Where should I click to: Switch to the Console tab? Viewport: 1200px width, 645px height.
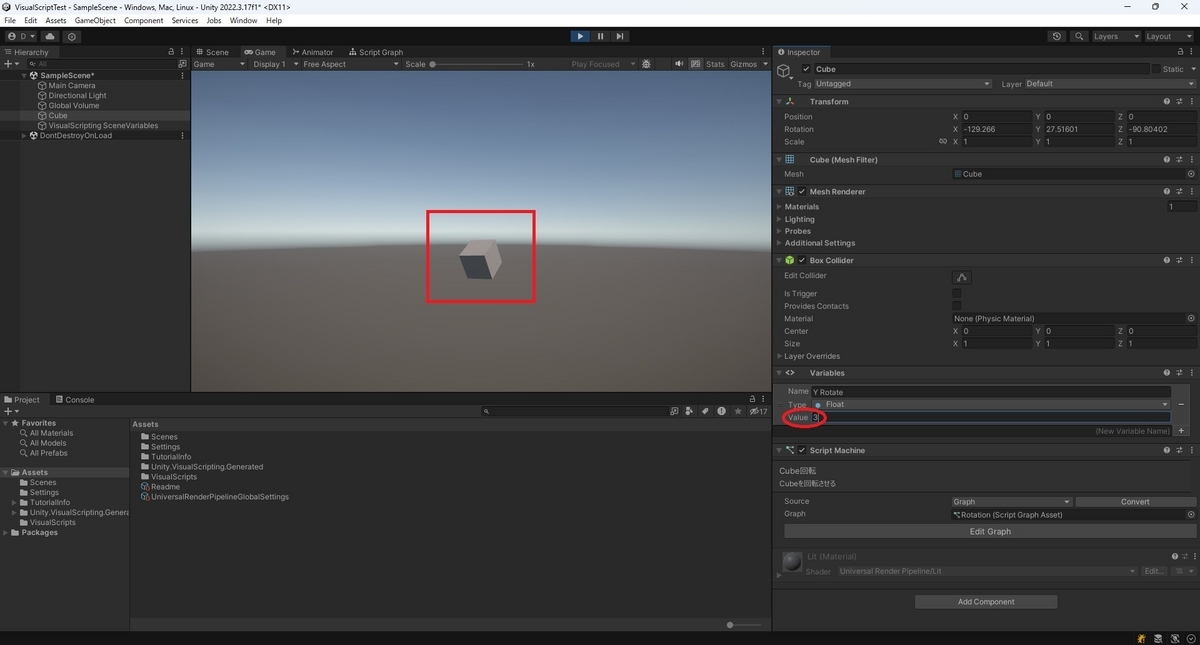pos(75,399)
